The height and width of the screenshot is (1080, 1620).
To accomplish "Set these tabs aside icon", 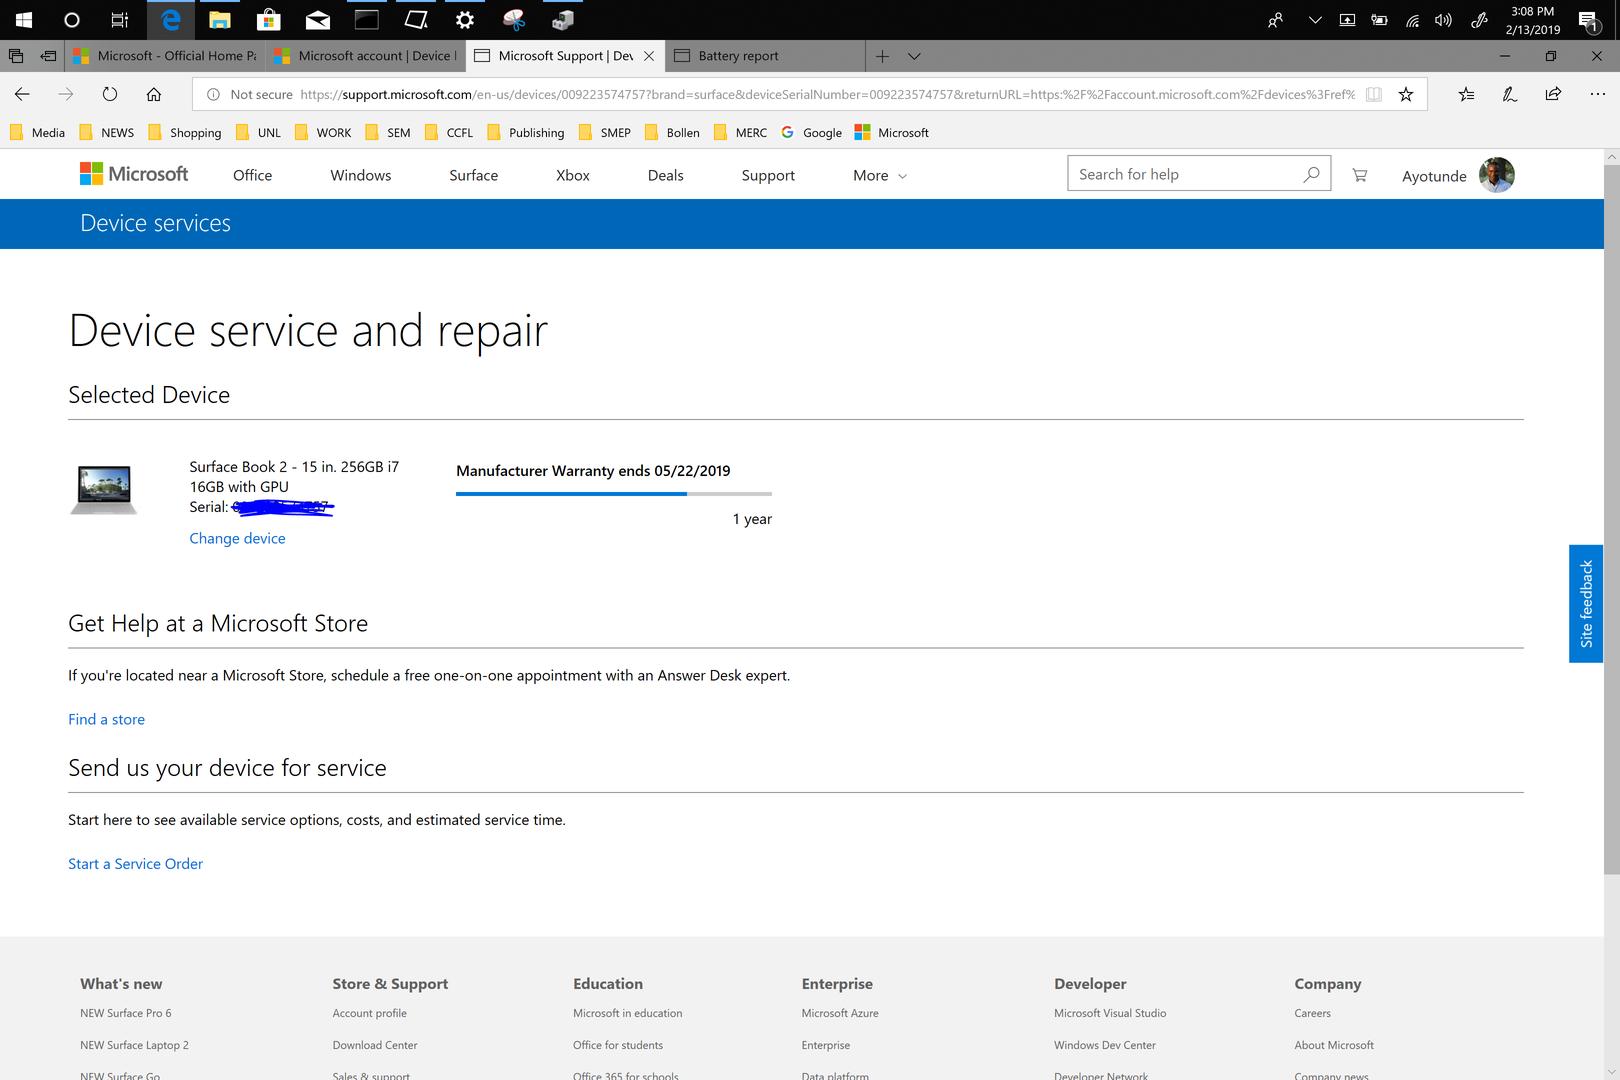I will click(48, 56).
